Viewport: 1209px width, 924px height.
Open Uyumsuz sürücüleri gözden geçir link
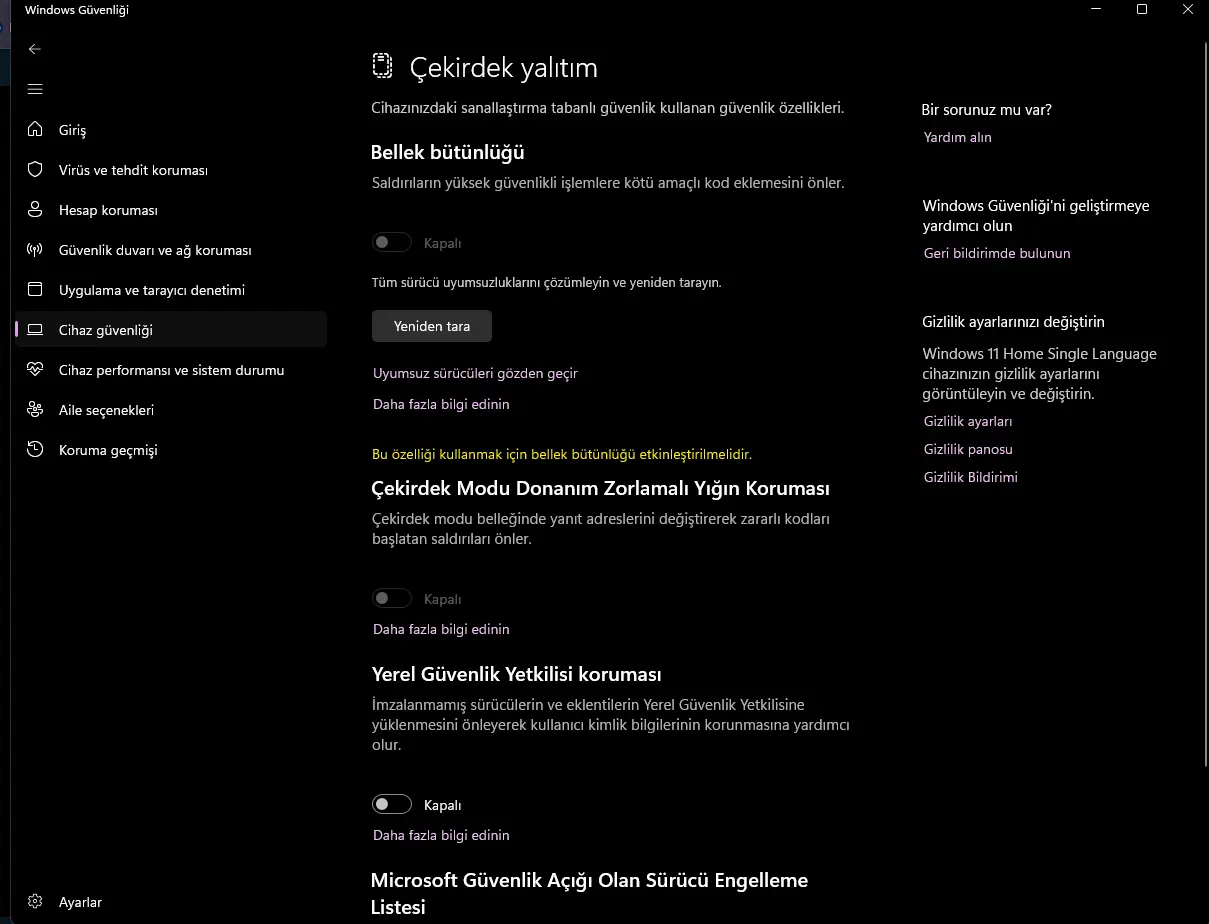coord(475,373)
